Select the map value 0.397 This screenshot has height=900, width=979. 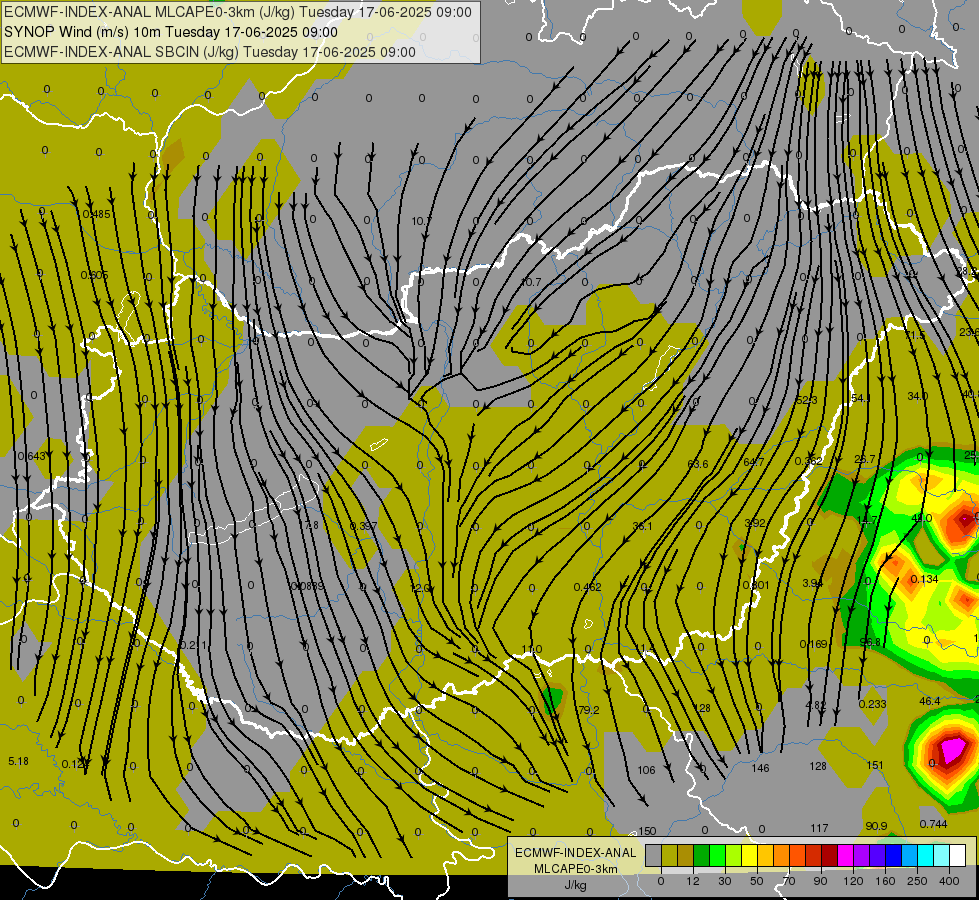coord(363,527)
